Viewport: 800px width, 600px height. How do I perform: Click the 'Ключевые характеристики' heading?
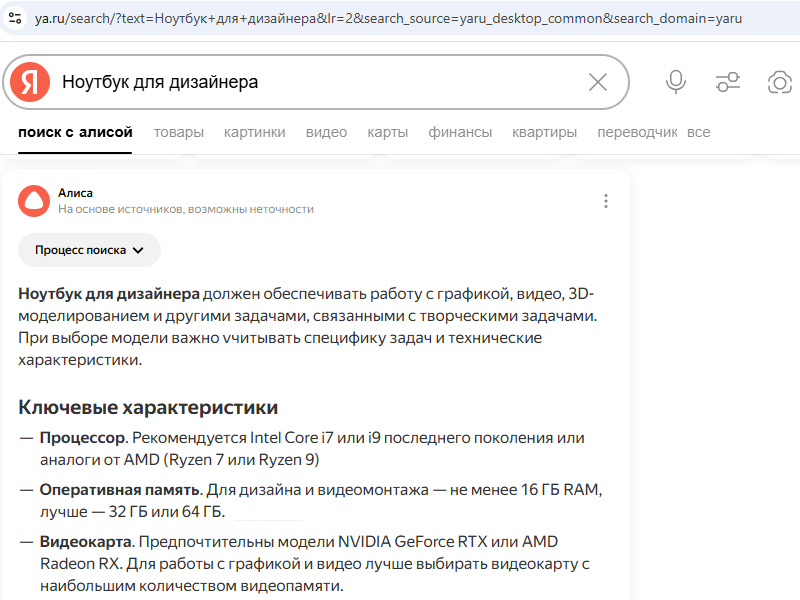(148, 407)
